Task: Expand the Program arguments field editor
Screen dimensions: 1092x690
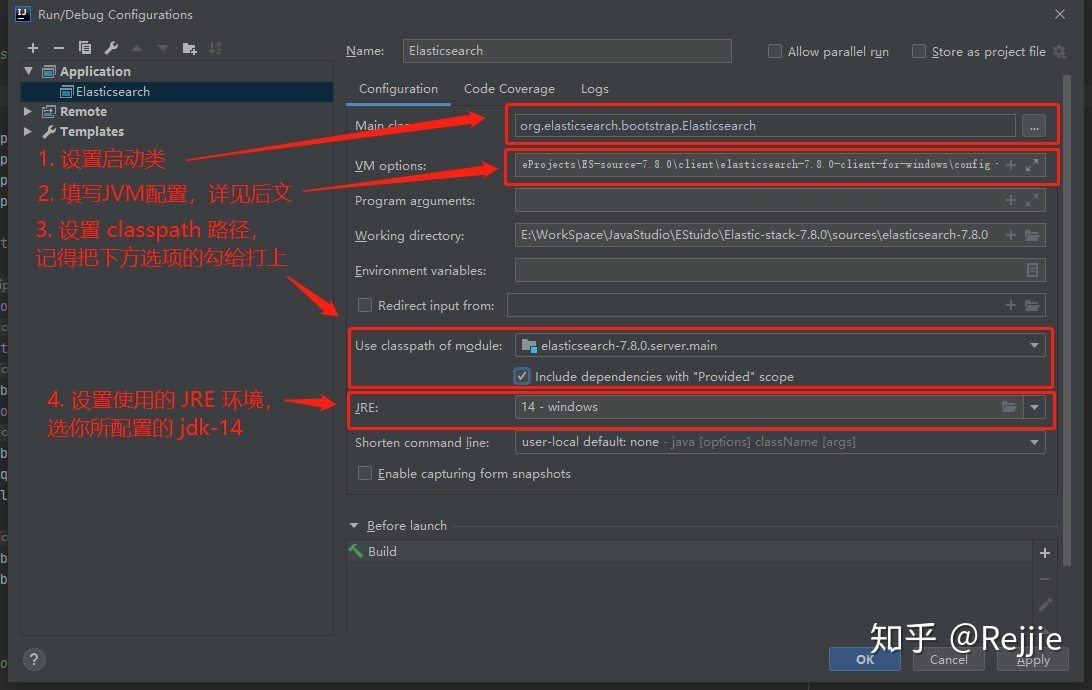Action: pyautogui.click(x=1032, y=201)
